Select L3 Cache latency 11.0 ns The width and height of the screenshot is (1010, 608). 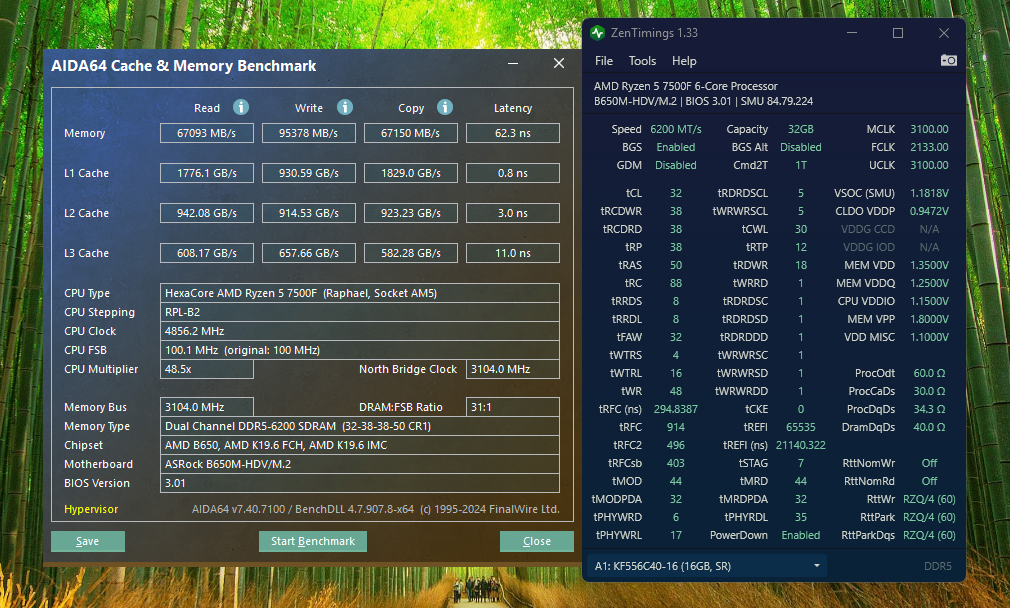[x=513, y=253]
